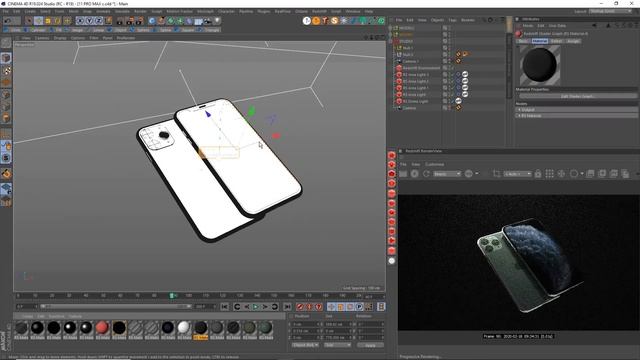Toggle the red Record Active Objects button

(300, 307)
